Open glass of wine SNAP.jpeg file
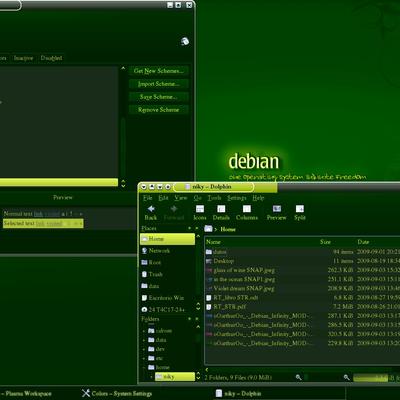 click(240, 270)
